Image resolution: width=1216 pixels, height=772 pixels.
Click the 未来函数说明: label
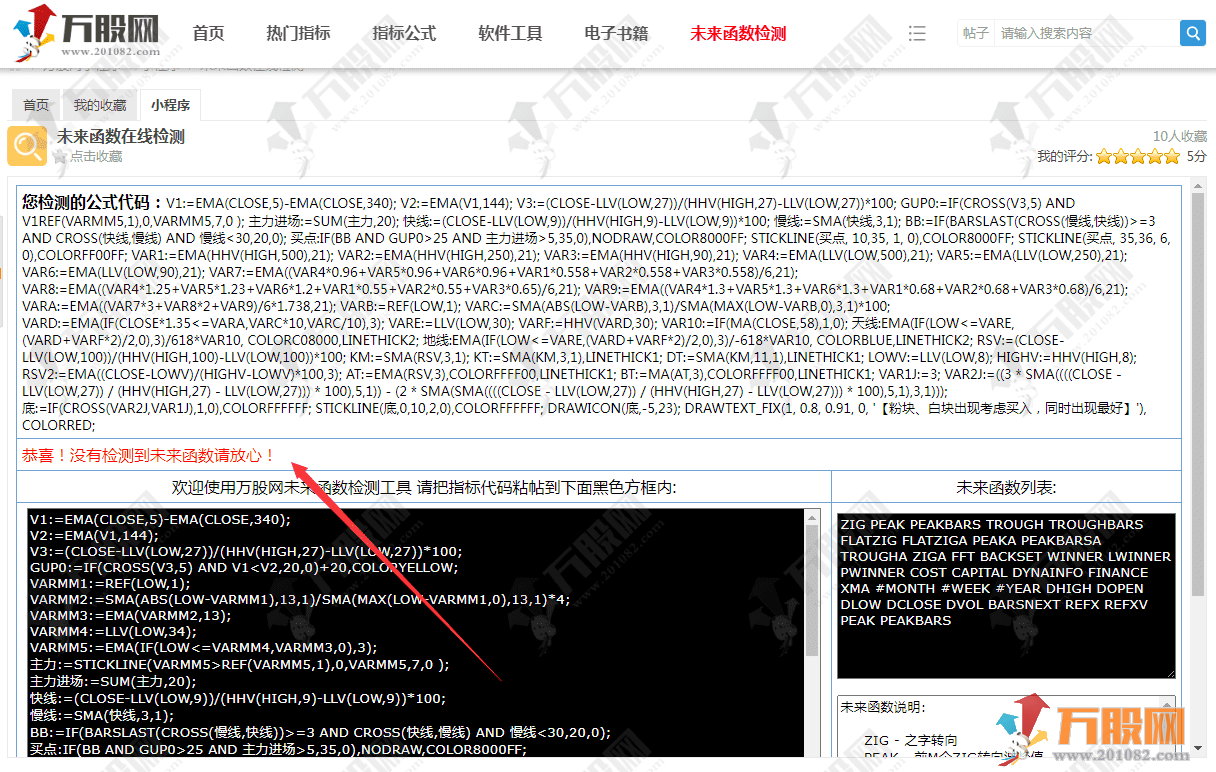click(x=883, y=707)
